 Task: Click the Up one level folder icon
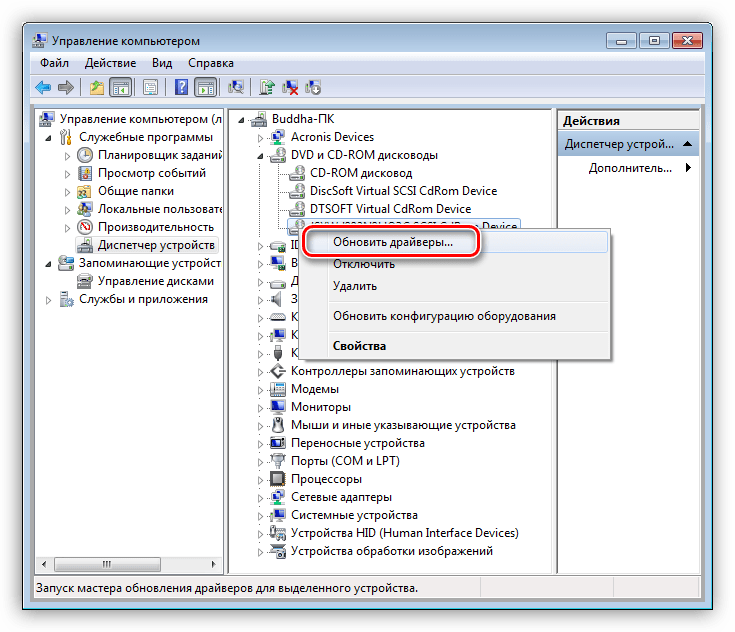[97, 87]
